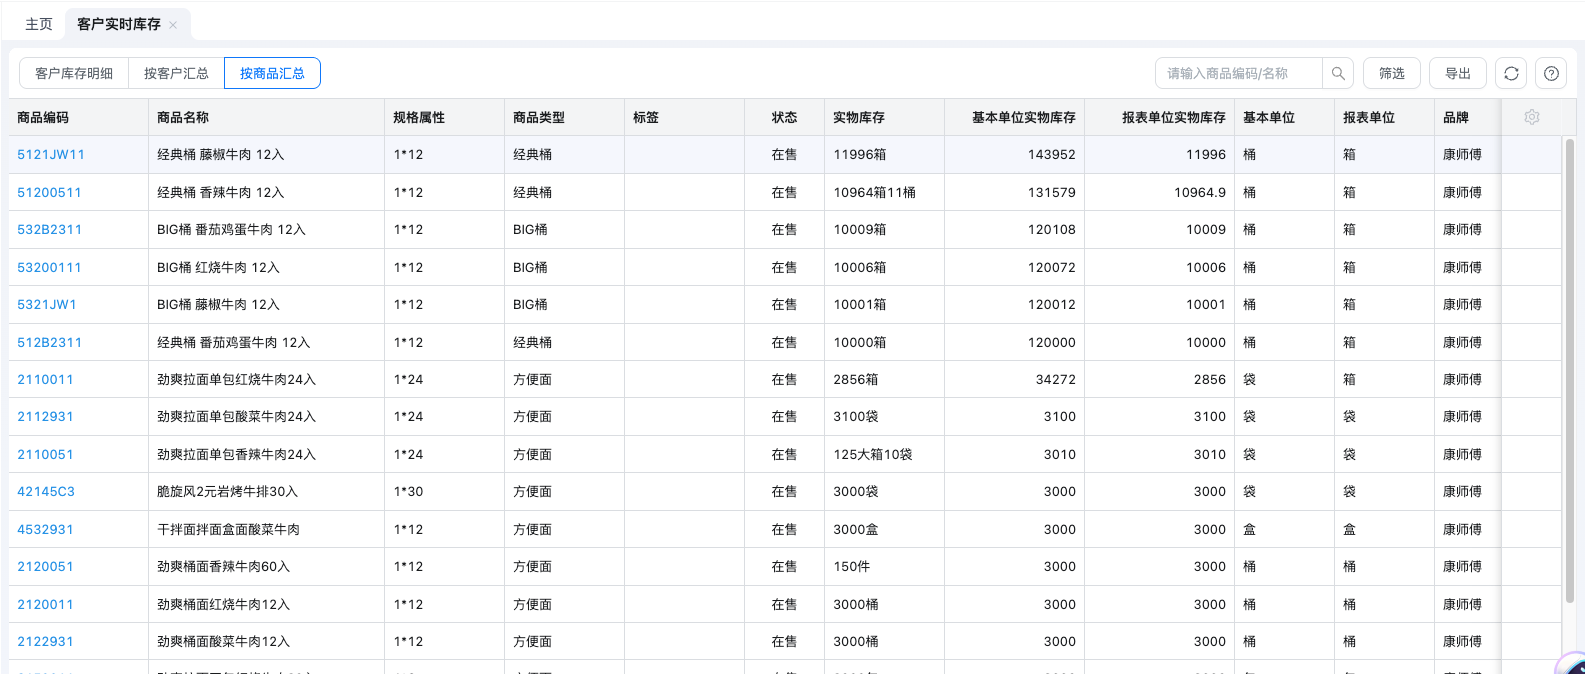
Task: Switch to the 主页 tab
Action: click(x=39, y=24)
